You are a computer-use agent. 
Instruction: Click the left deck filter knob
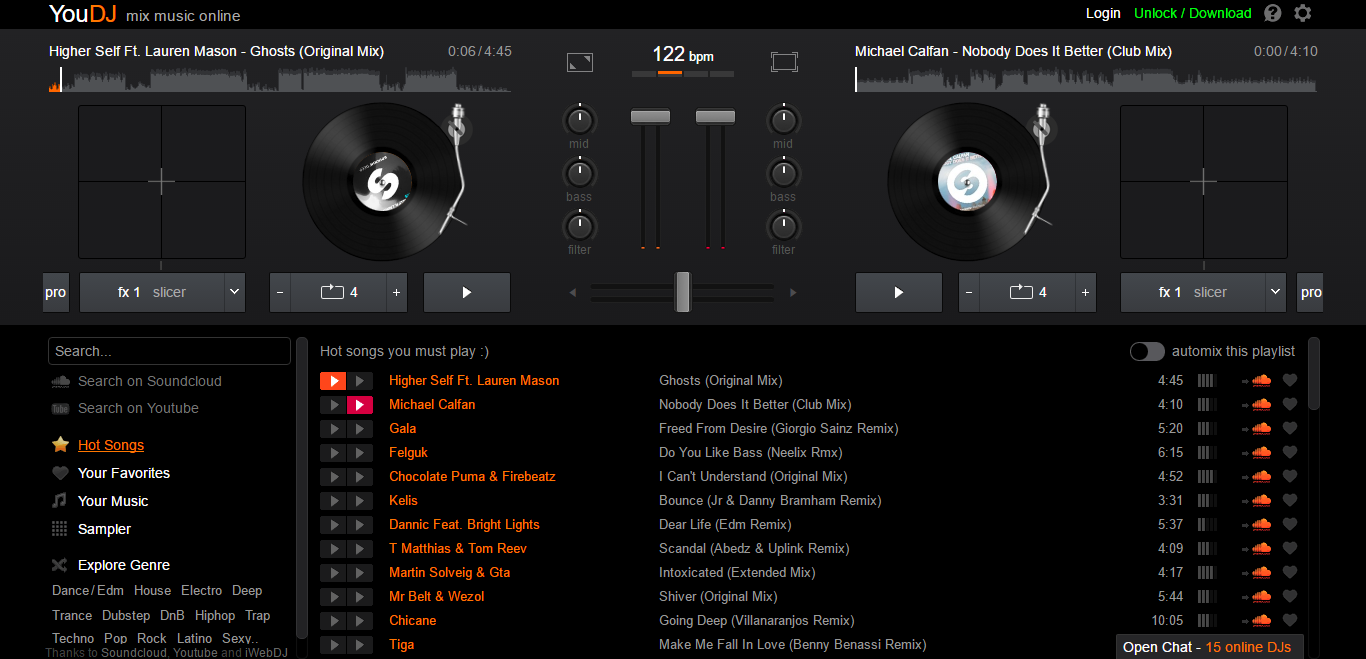tap(579, 226)
